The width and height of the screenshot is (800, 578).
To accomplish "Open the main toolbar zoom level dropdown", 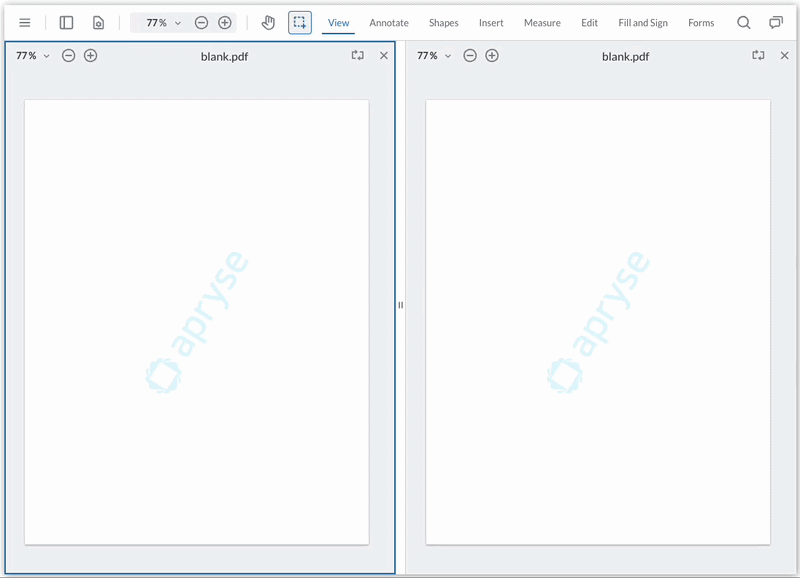I will 160,21.
